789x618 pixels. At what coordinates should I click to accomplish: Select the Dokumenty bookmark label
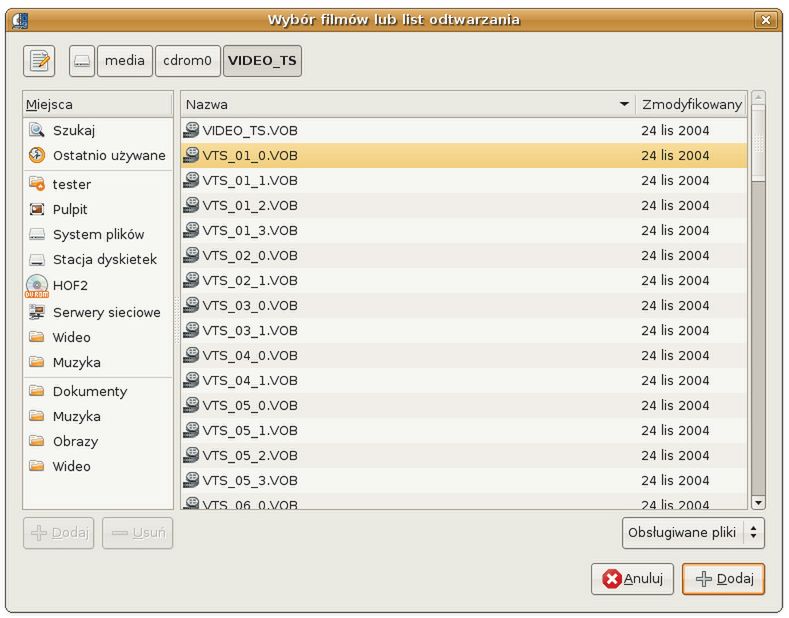[x=90, y=391]
